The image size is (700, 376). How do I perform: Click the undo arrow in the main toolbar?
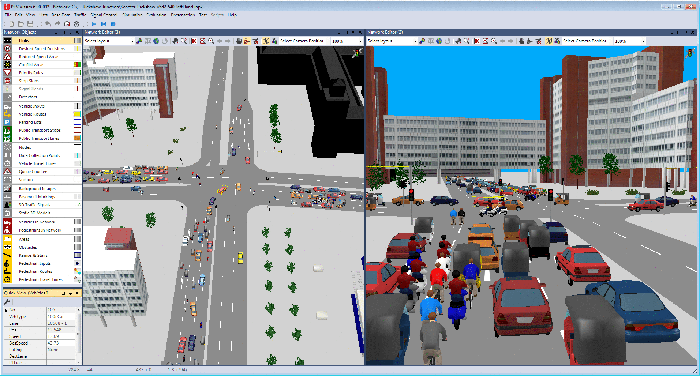(48, 24)
